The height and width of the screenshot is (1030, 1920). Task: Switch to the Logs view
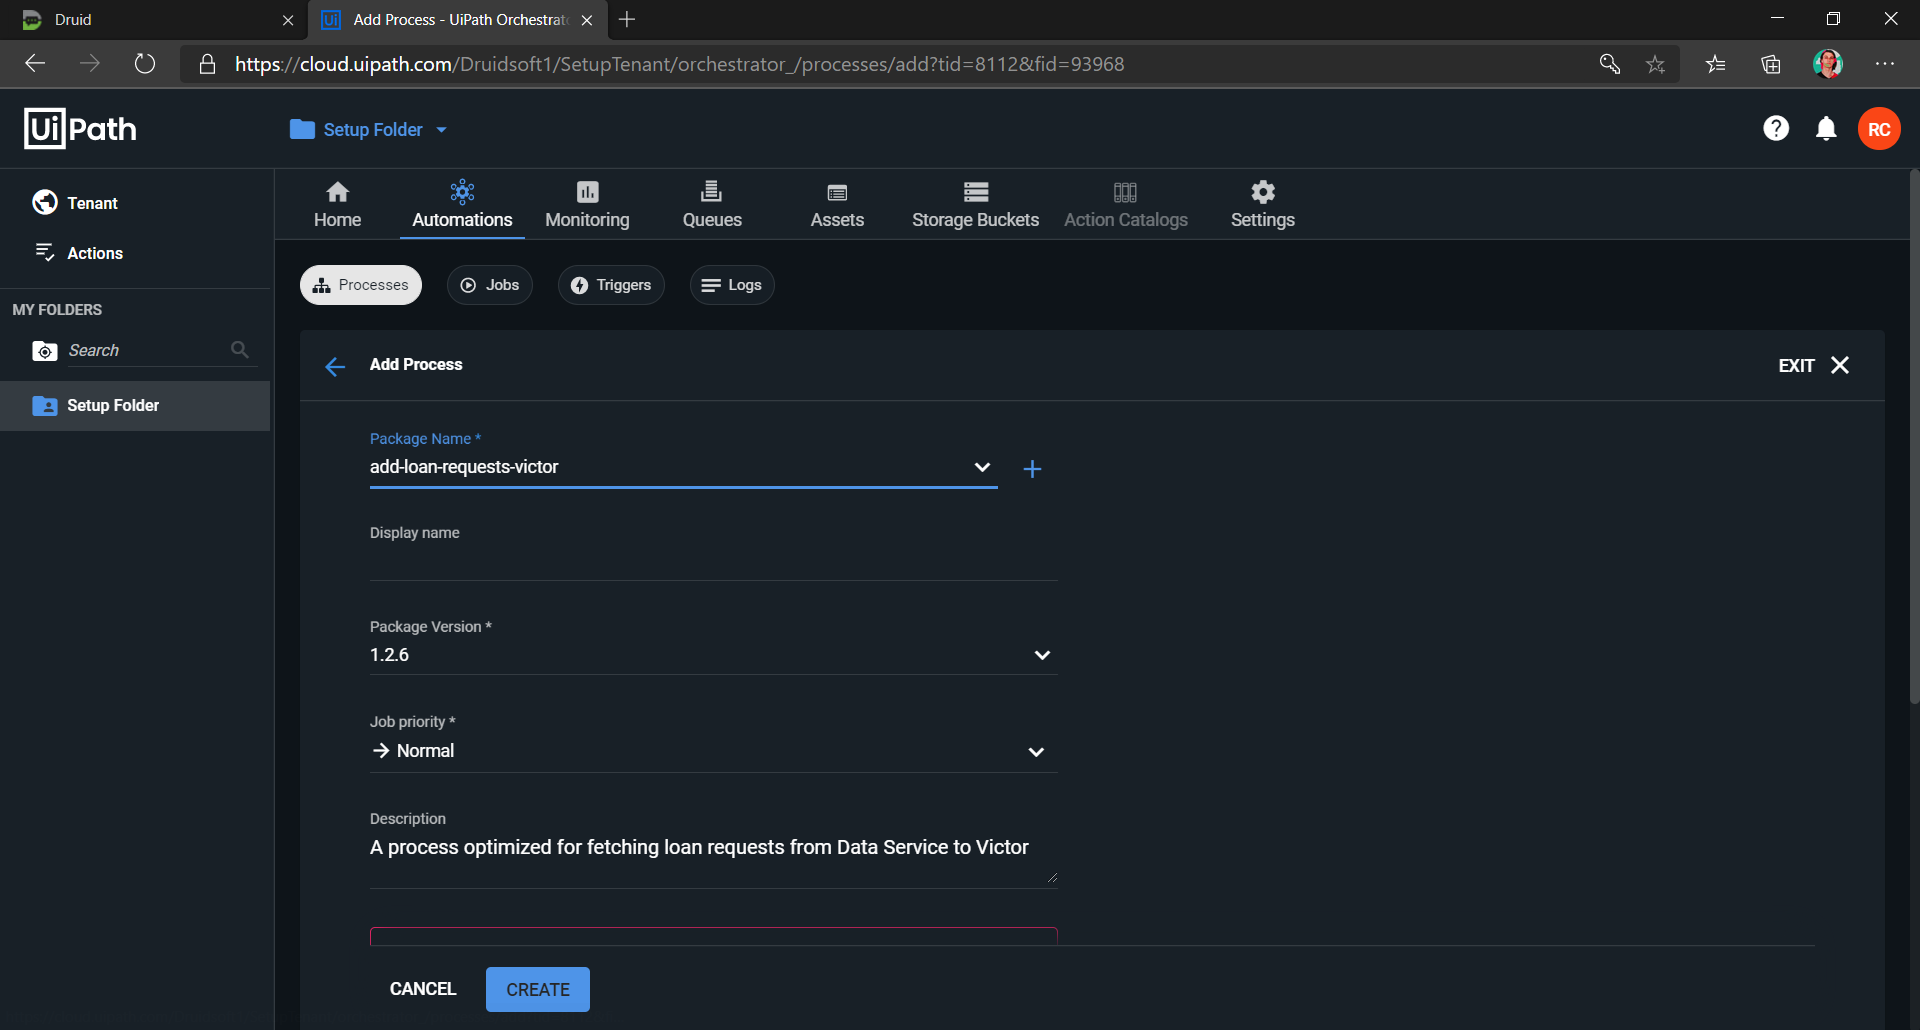pyautogui.click(x=732, y=285)
